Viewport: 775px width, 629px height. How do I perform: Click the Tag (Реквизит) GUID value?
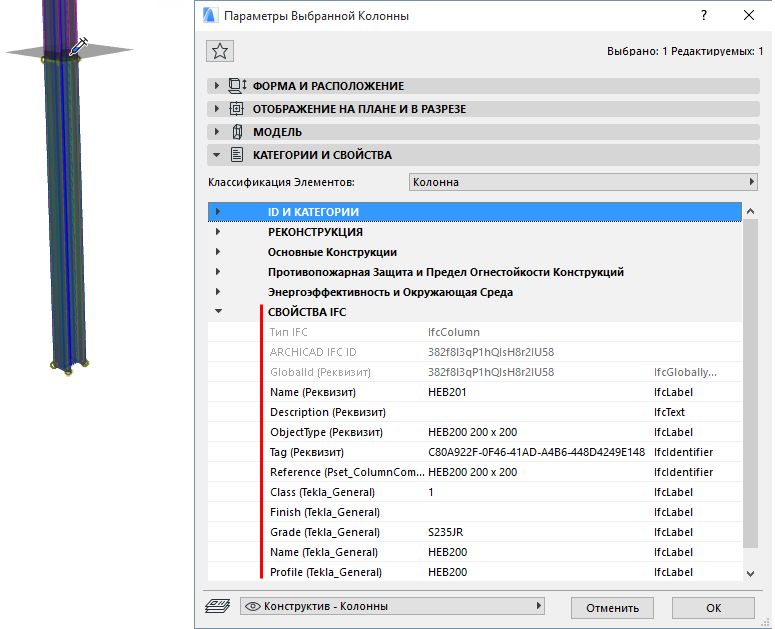click(x=536, y=452)
